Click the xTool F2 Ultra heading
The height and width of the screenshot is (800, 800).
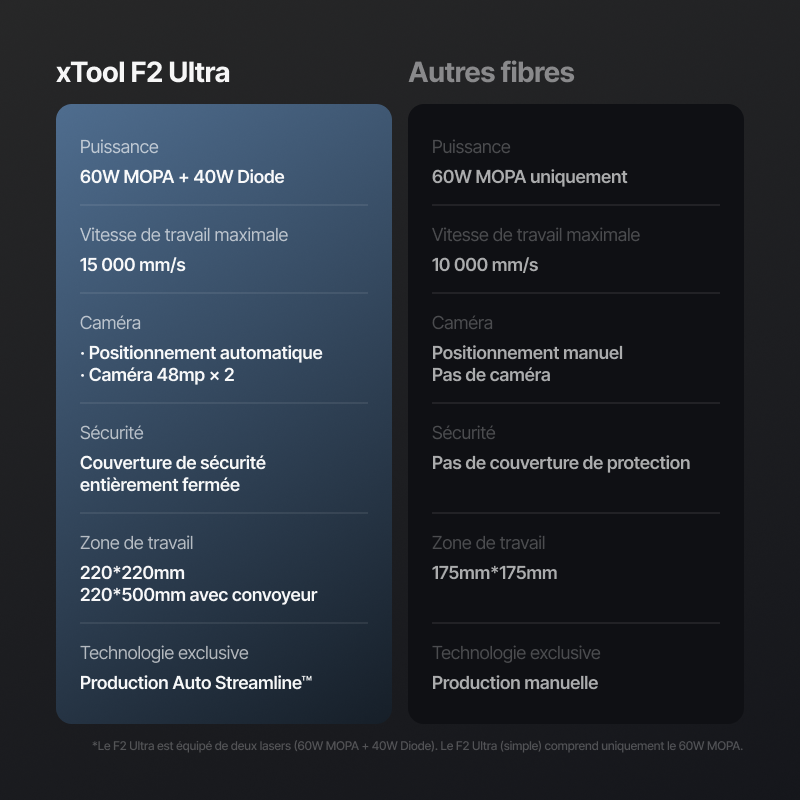tap(143, 73)
